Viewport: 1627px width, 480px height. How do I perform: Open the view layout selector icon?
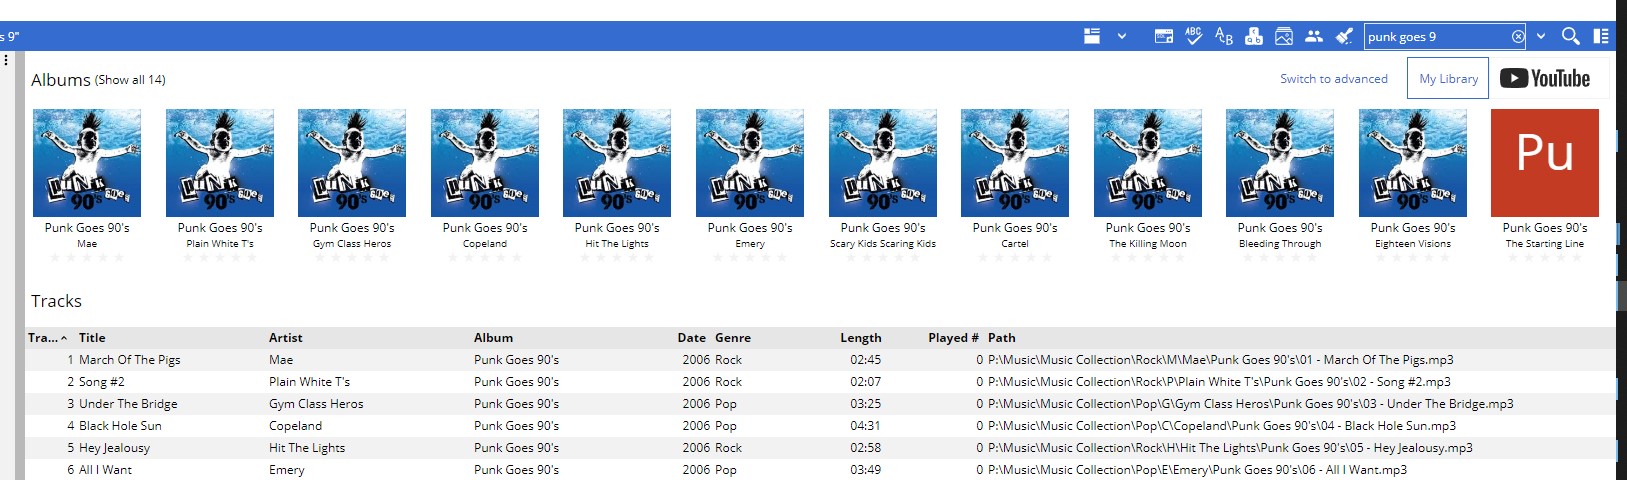point(1092,36)
